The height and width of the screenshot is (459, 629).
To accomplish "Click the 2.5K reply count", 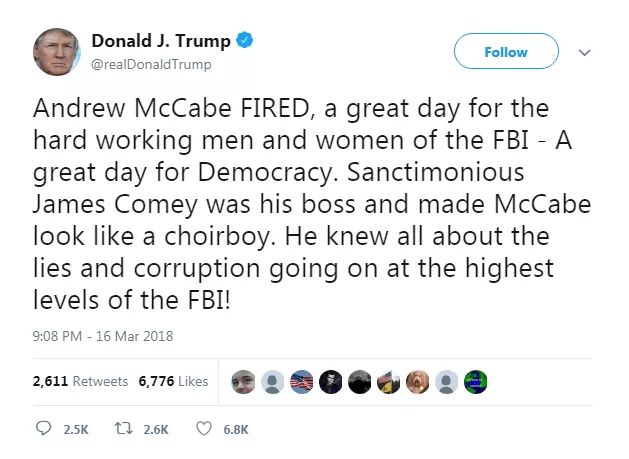I will [76, 429].
